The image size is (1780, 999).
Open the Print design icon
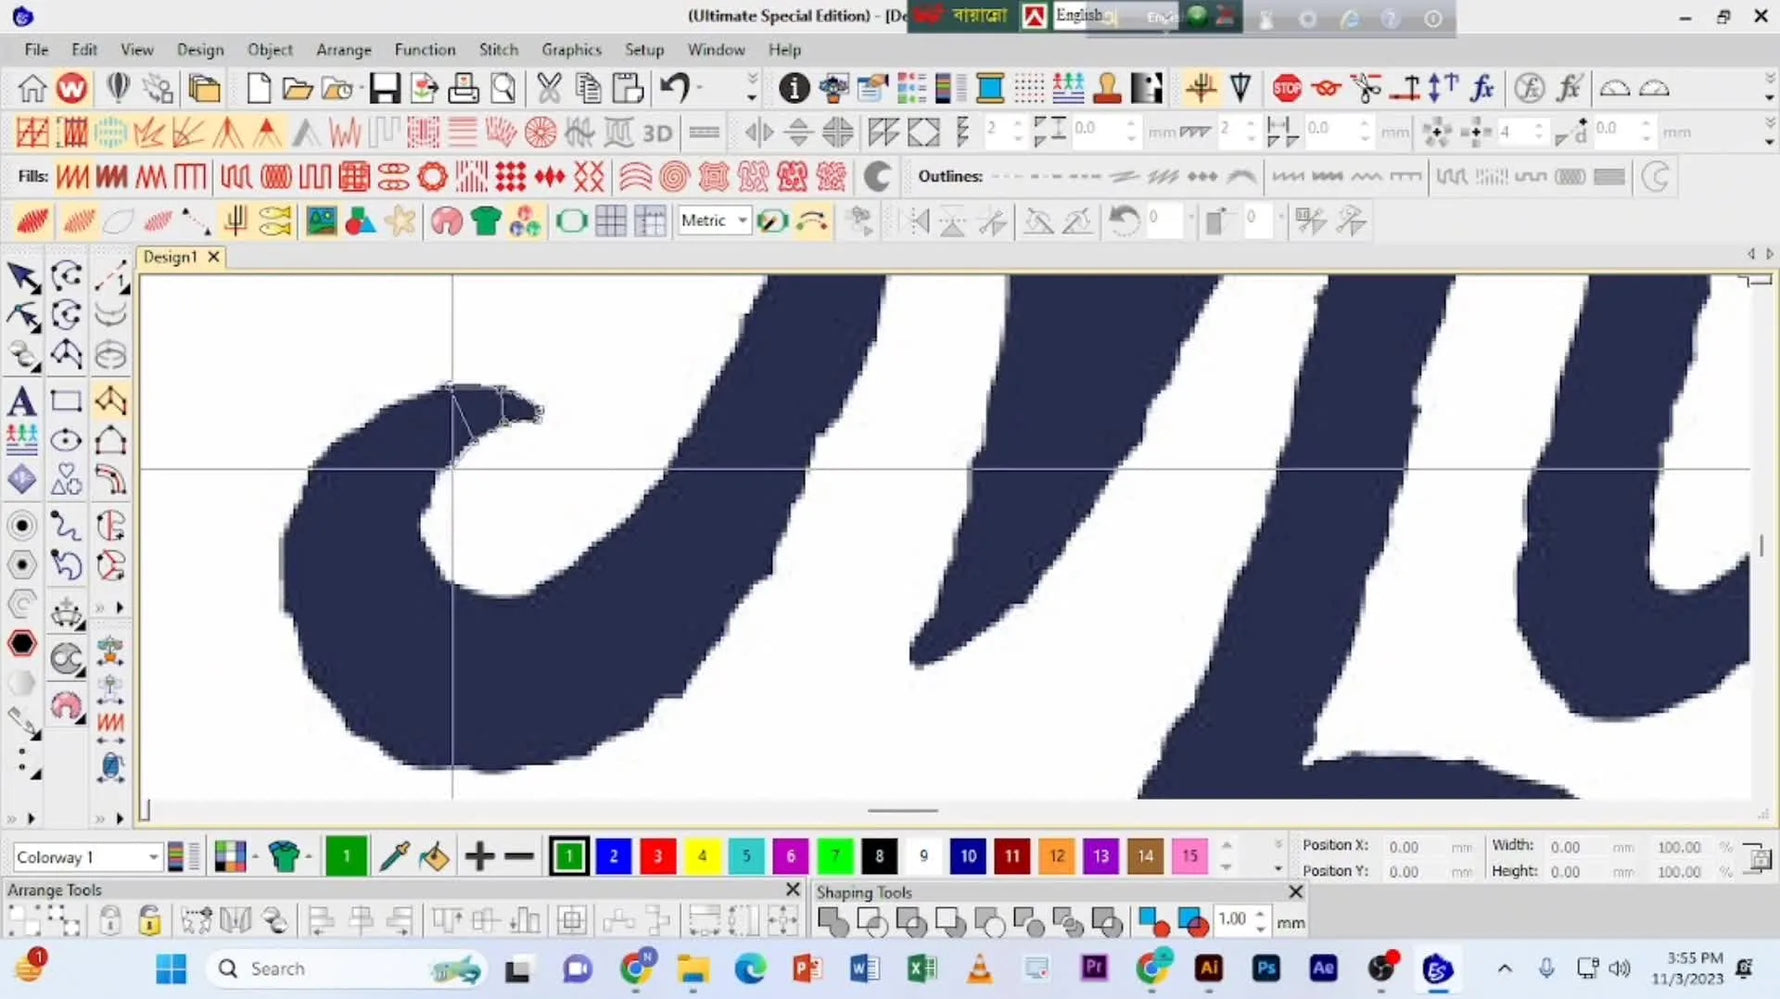[x=464, y=87]
